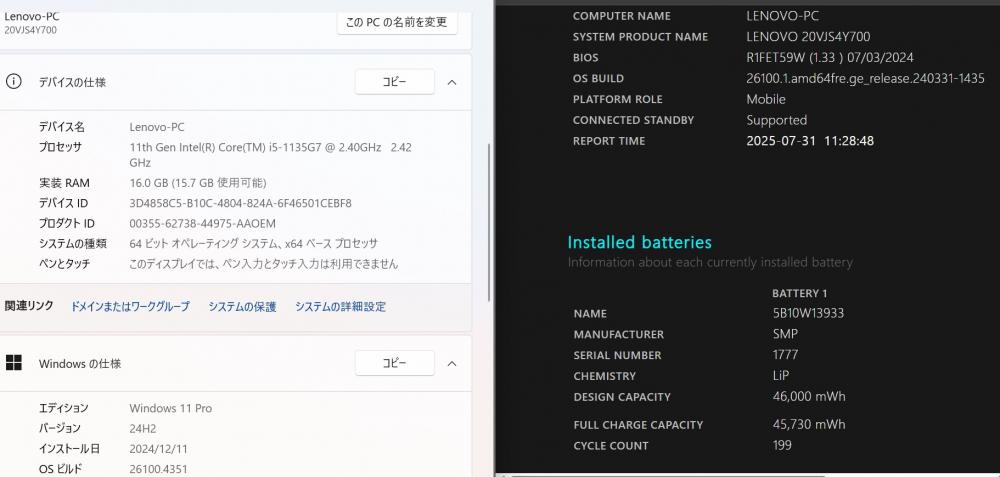Screen dimensions: 1000x477
Task: Select the OS build value 26100.4351
Action: pyautogui.click(x=159, y=469)
